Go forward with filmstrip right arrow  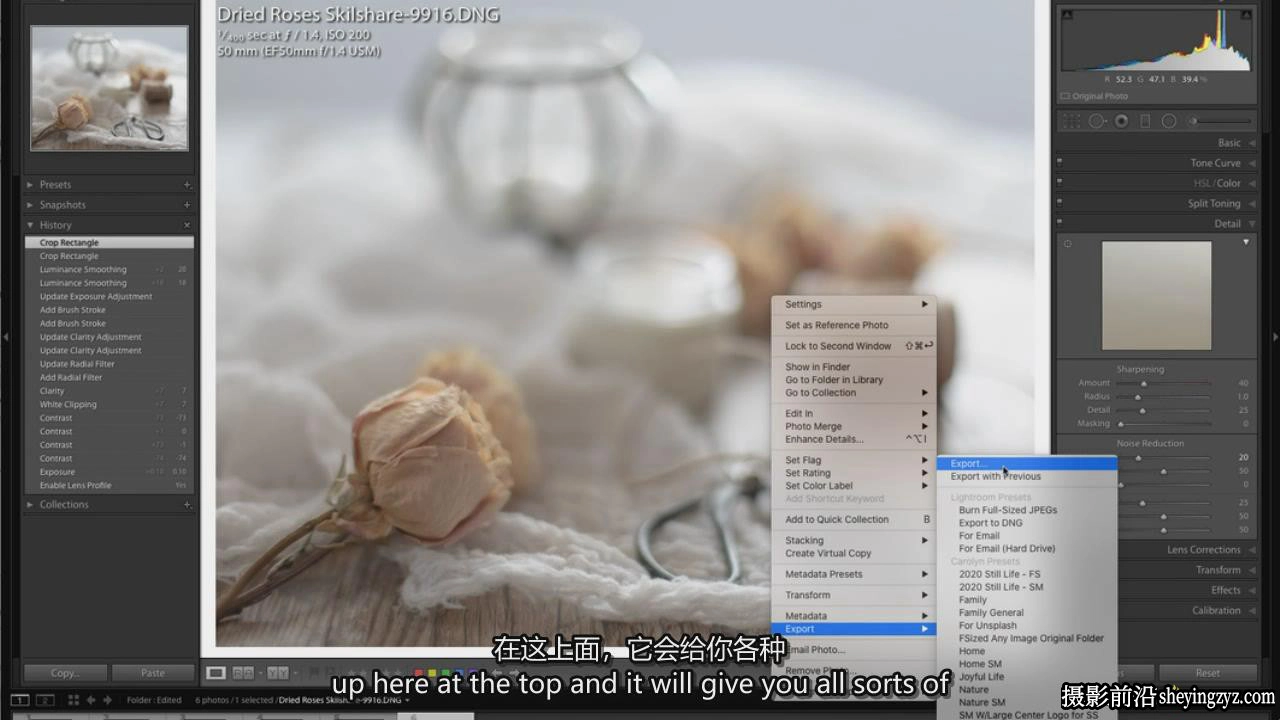(x=107, y=700)
